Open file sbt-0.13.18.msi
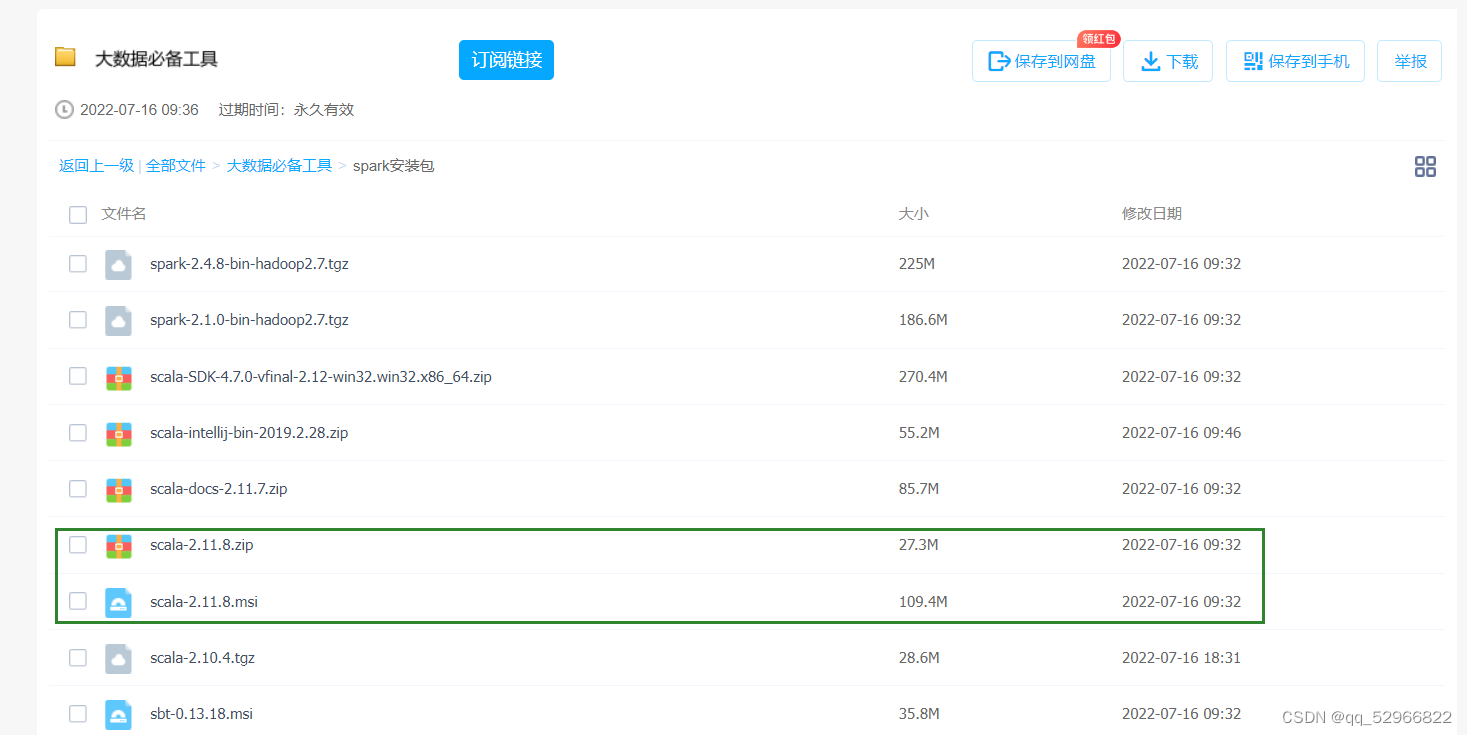The width and height of the screenshot is (1467, 735). point(201,714)
